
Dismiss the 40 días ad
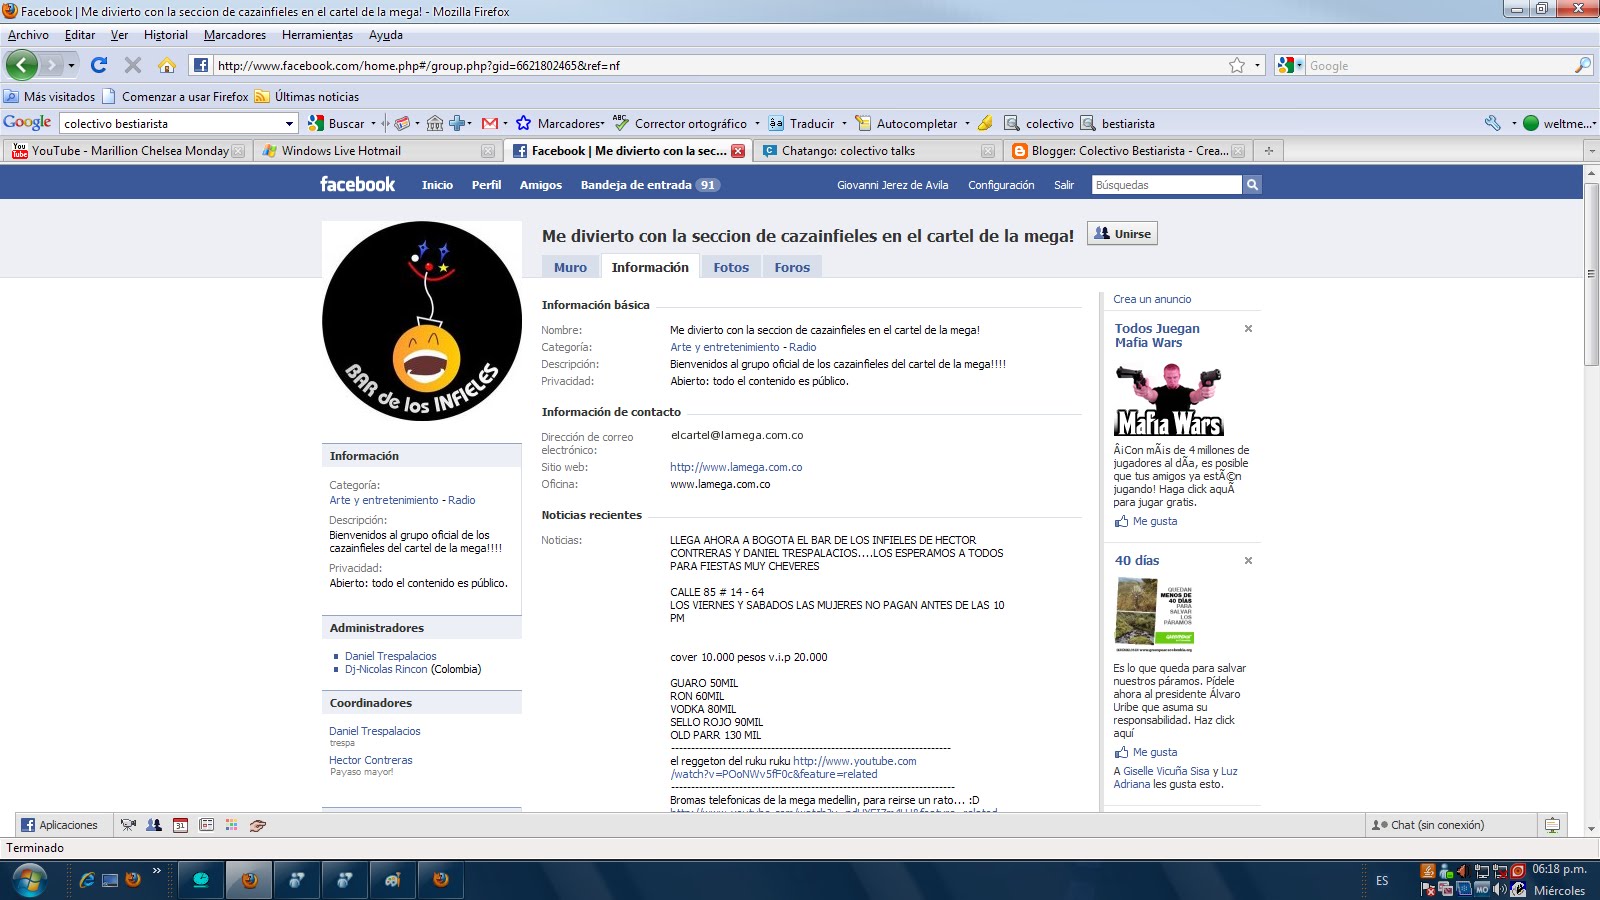point(1248,560)
